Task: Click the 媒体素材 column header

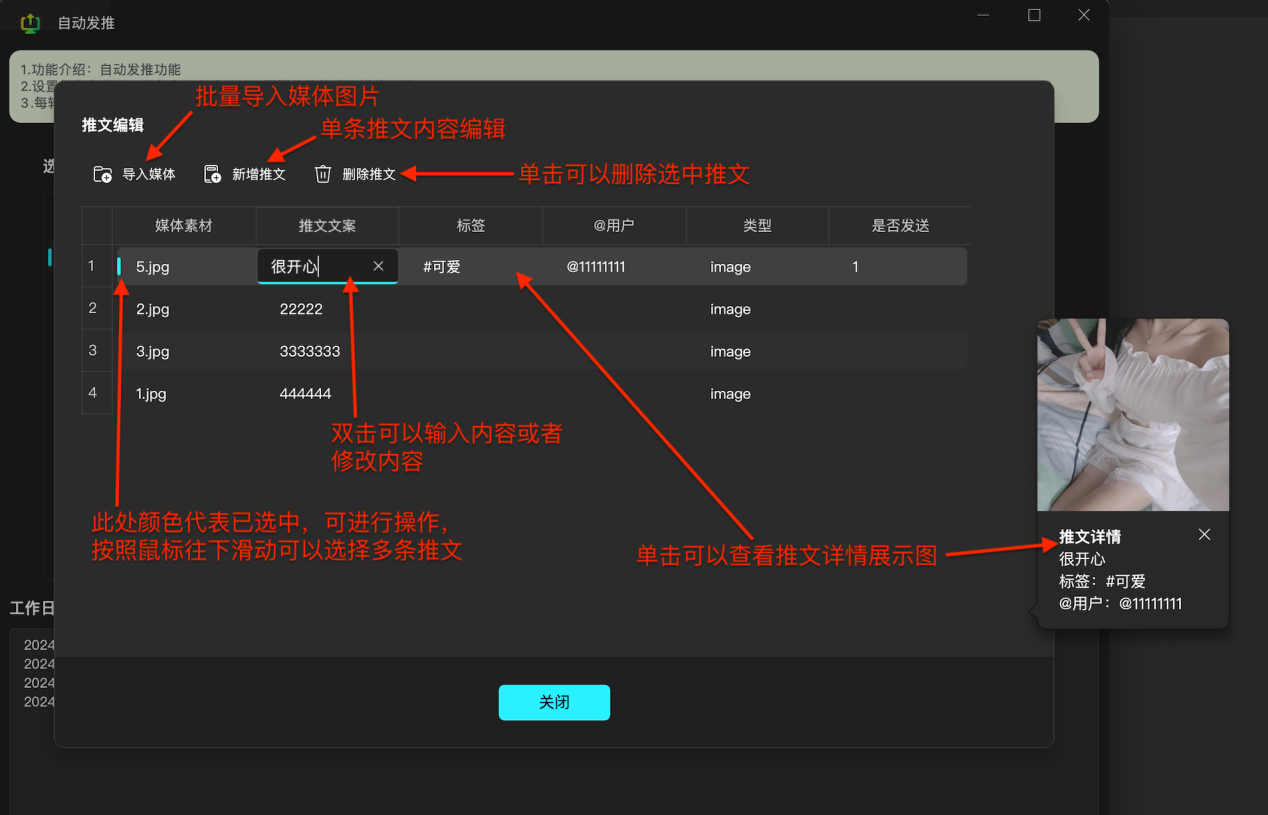Action: (x=184, y=226)
